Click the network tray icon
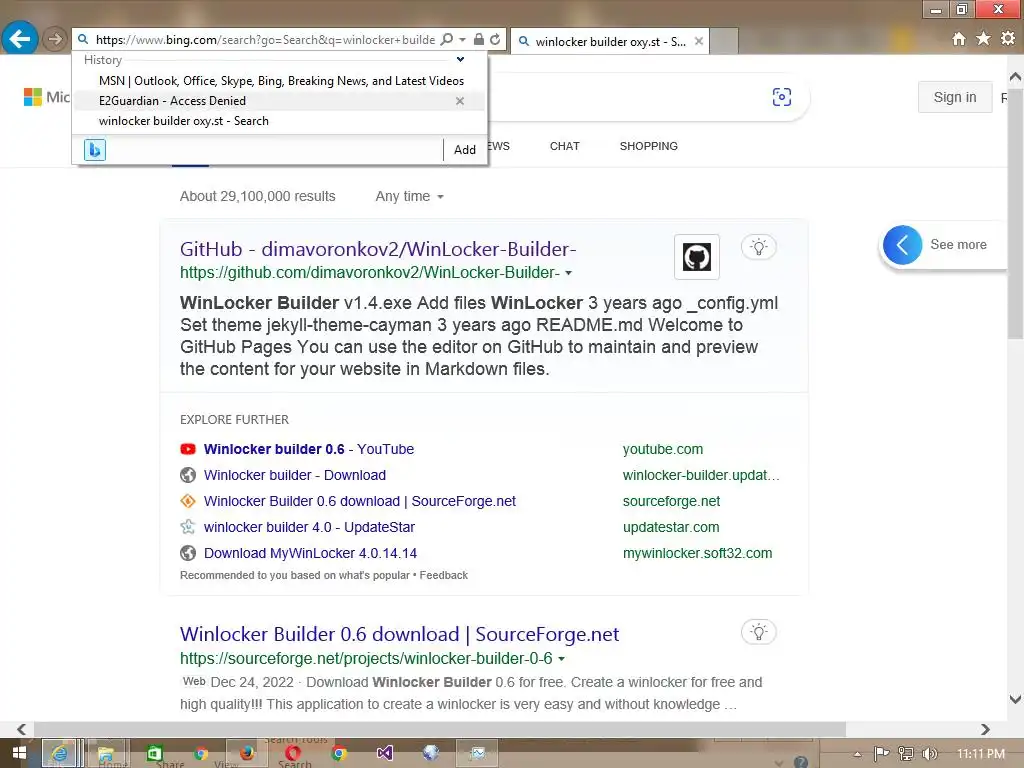The width and height of the screenshot is (1024, 768). coord(906,754)
